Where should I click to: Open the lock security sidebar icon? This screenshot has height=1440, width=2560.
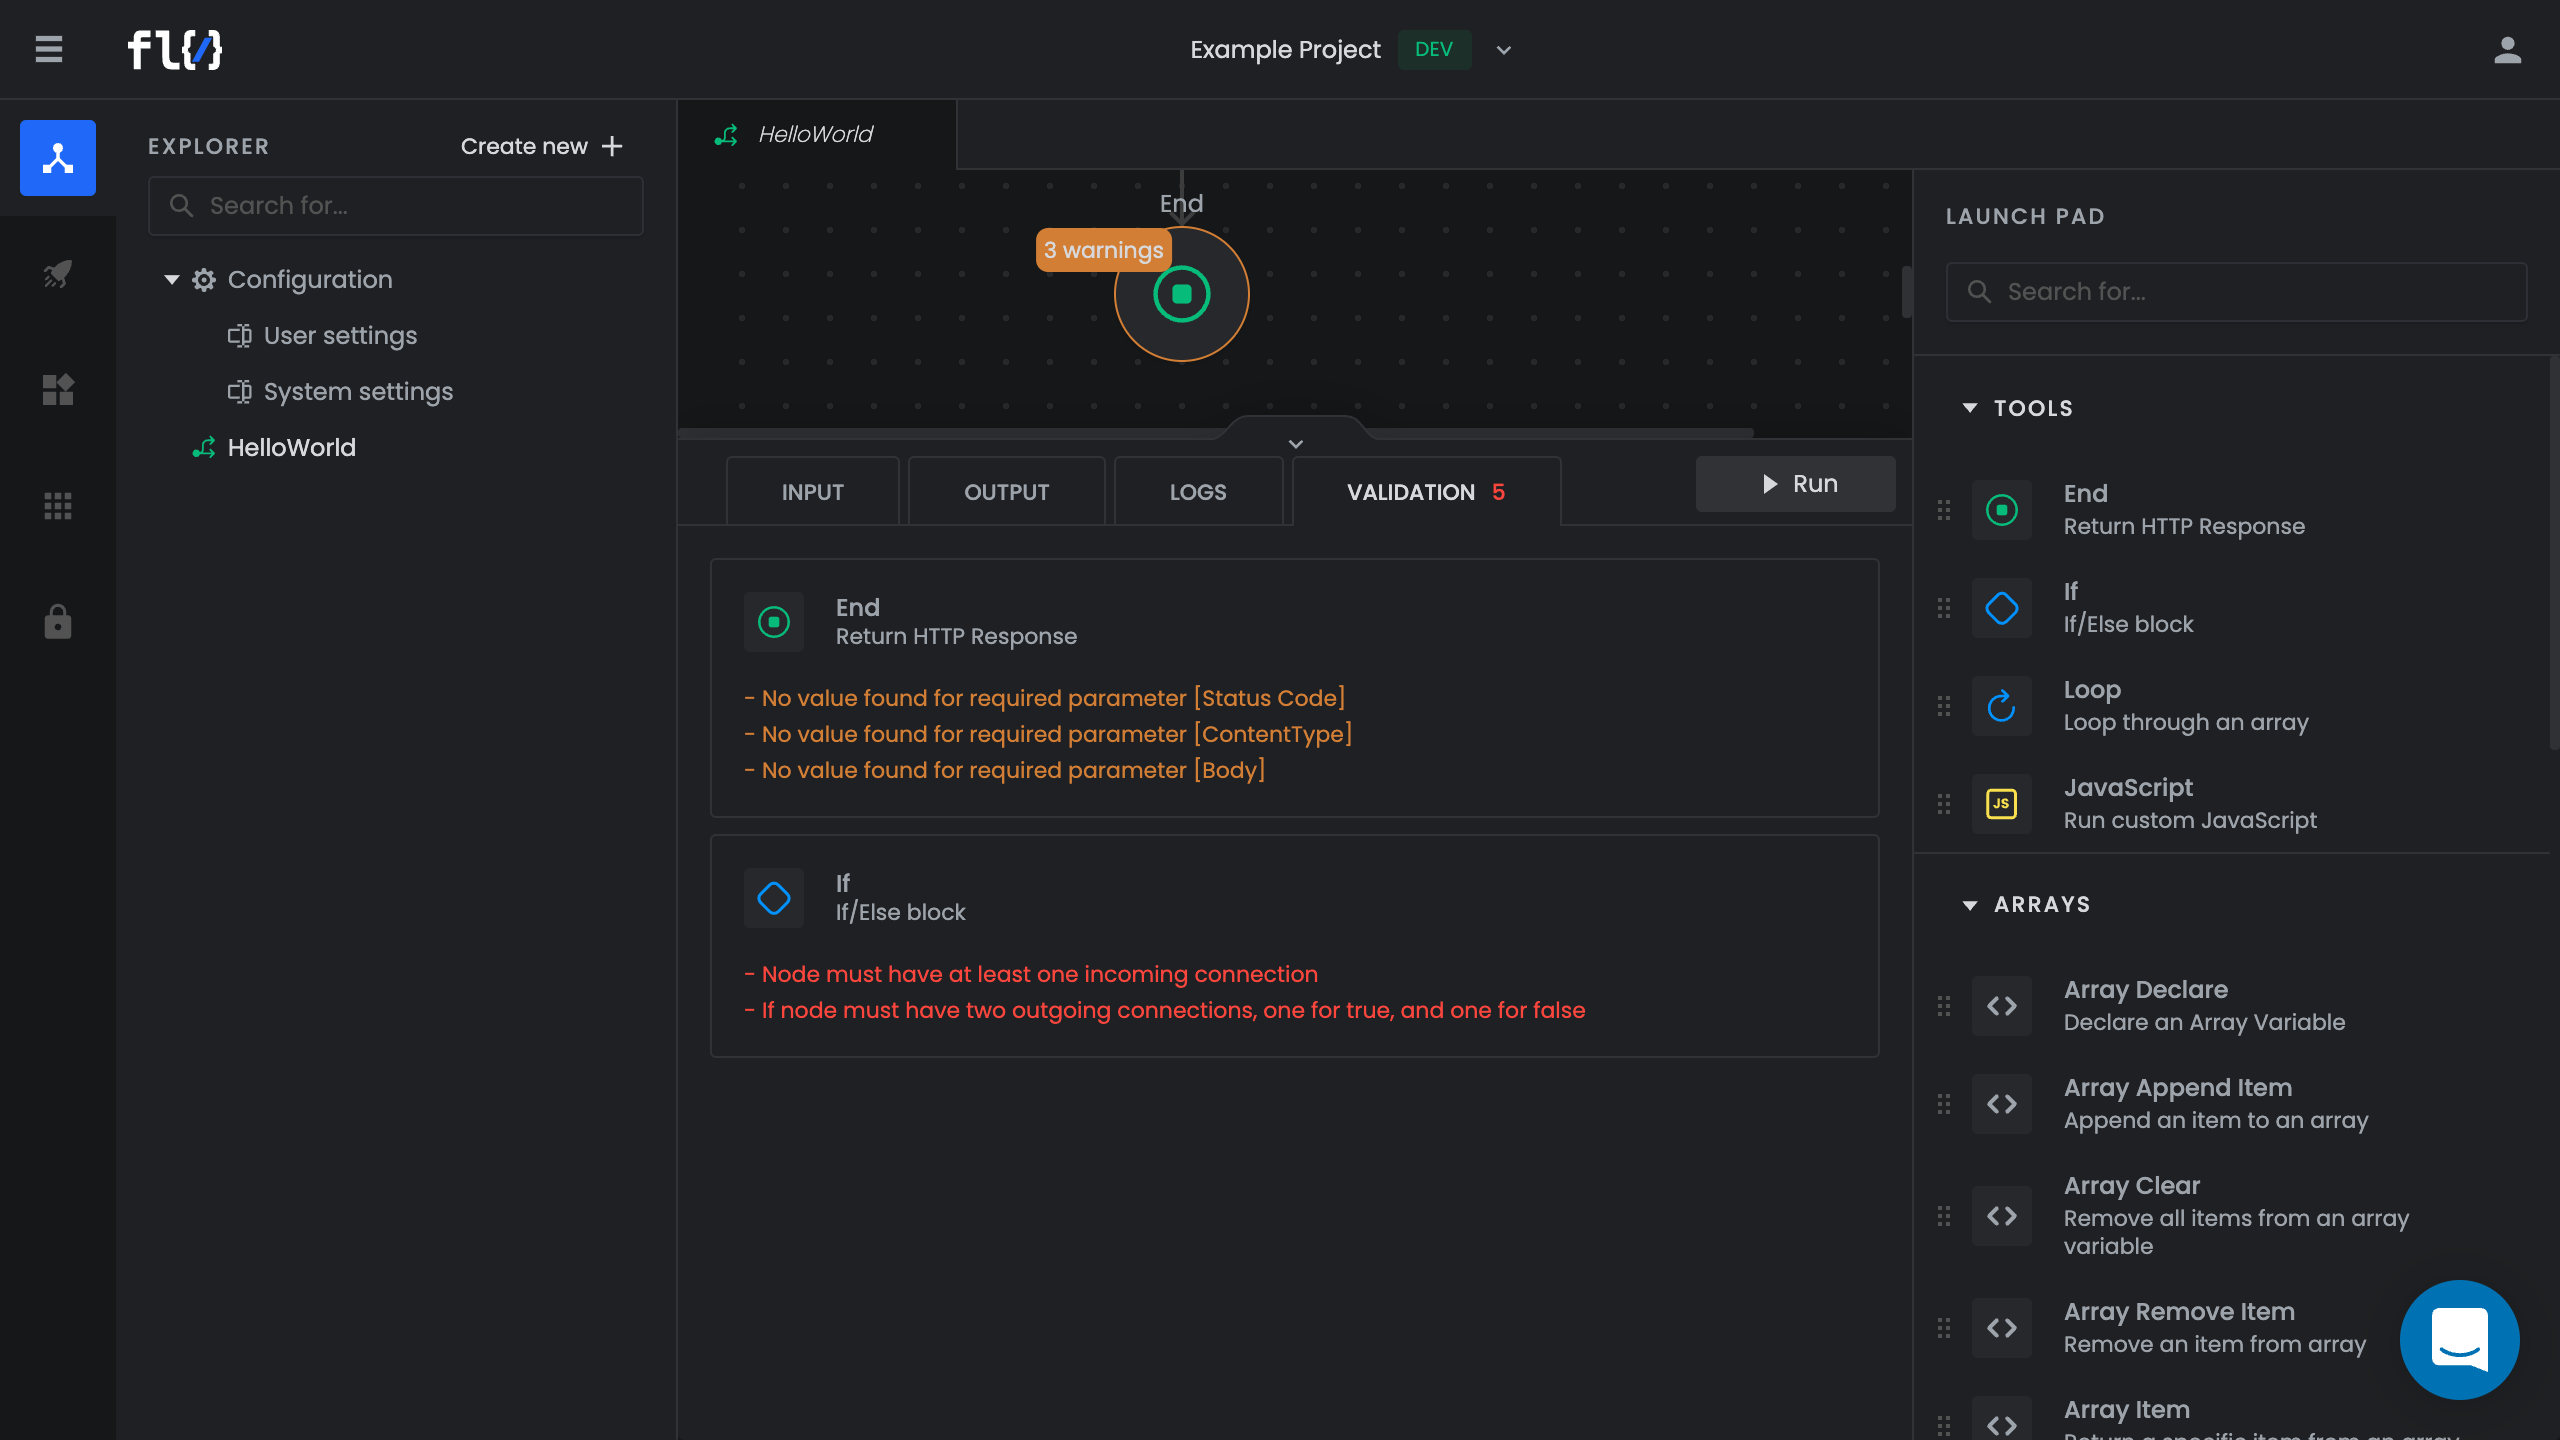point(58,622)
